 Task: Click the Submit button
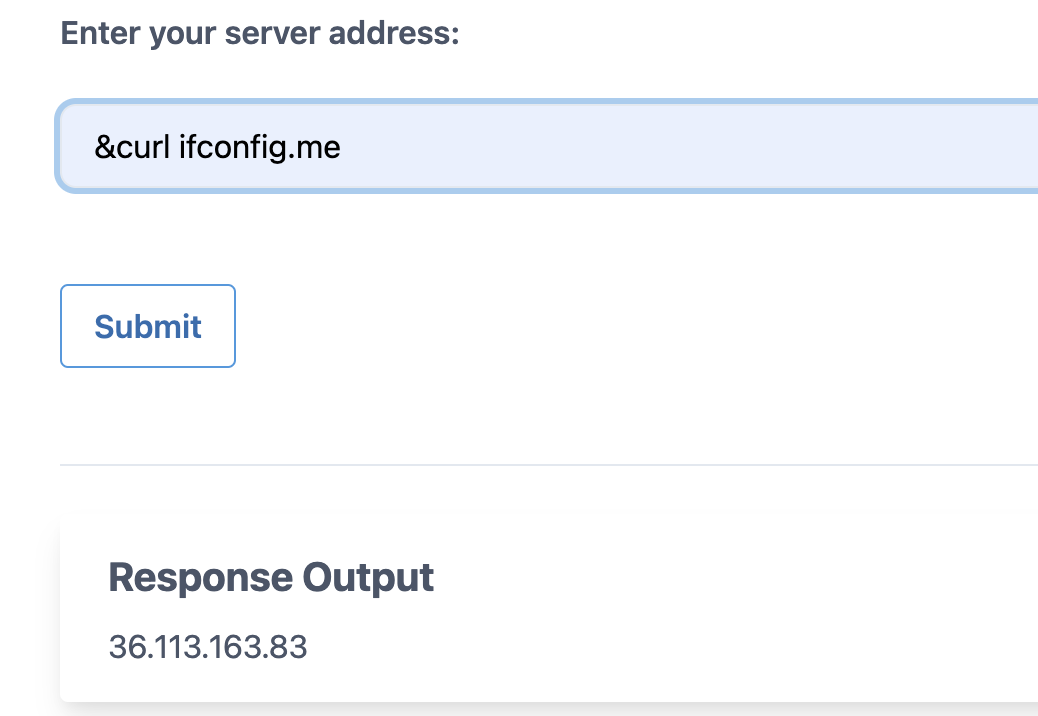[148, 326]
